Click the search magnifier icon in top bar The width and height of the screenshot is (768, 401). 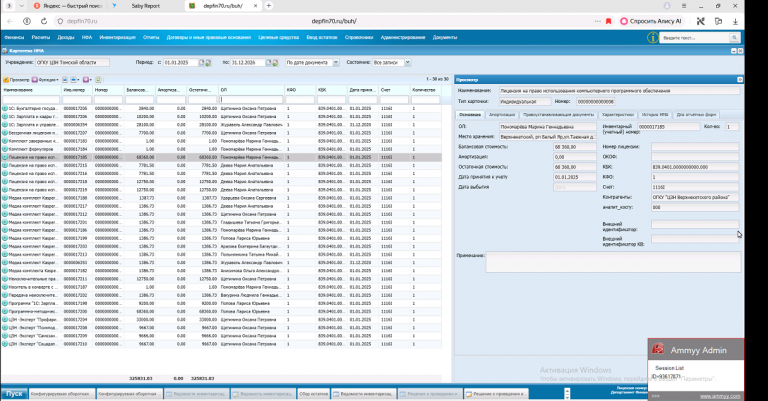(734, 38)
